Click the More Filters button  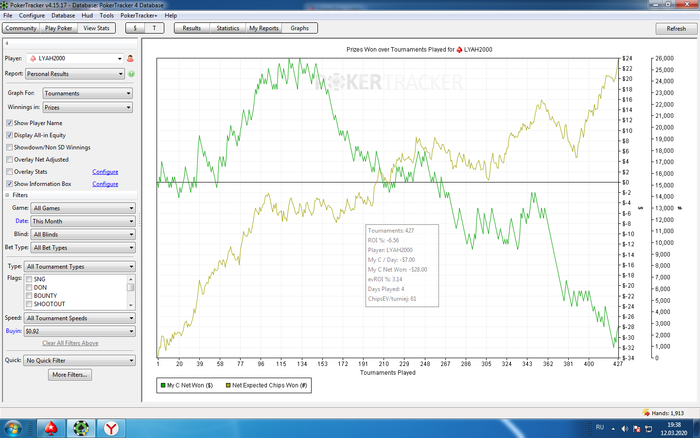(x=70, y=375)
